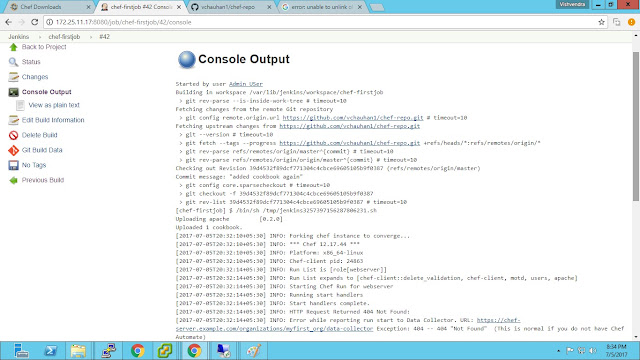Click the #42 breadcrumb

[x=104, y=37]
